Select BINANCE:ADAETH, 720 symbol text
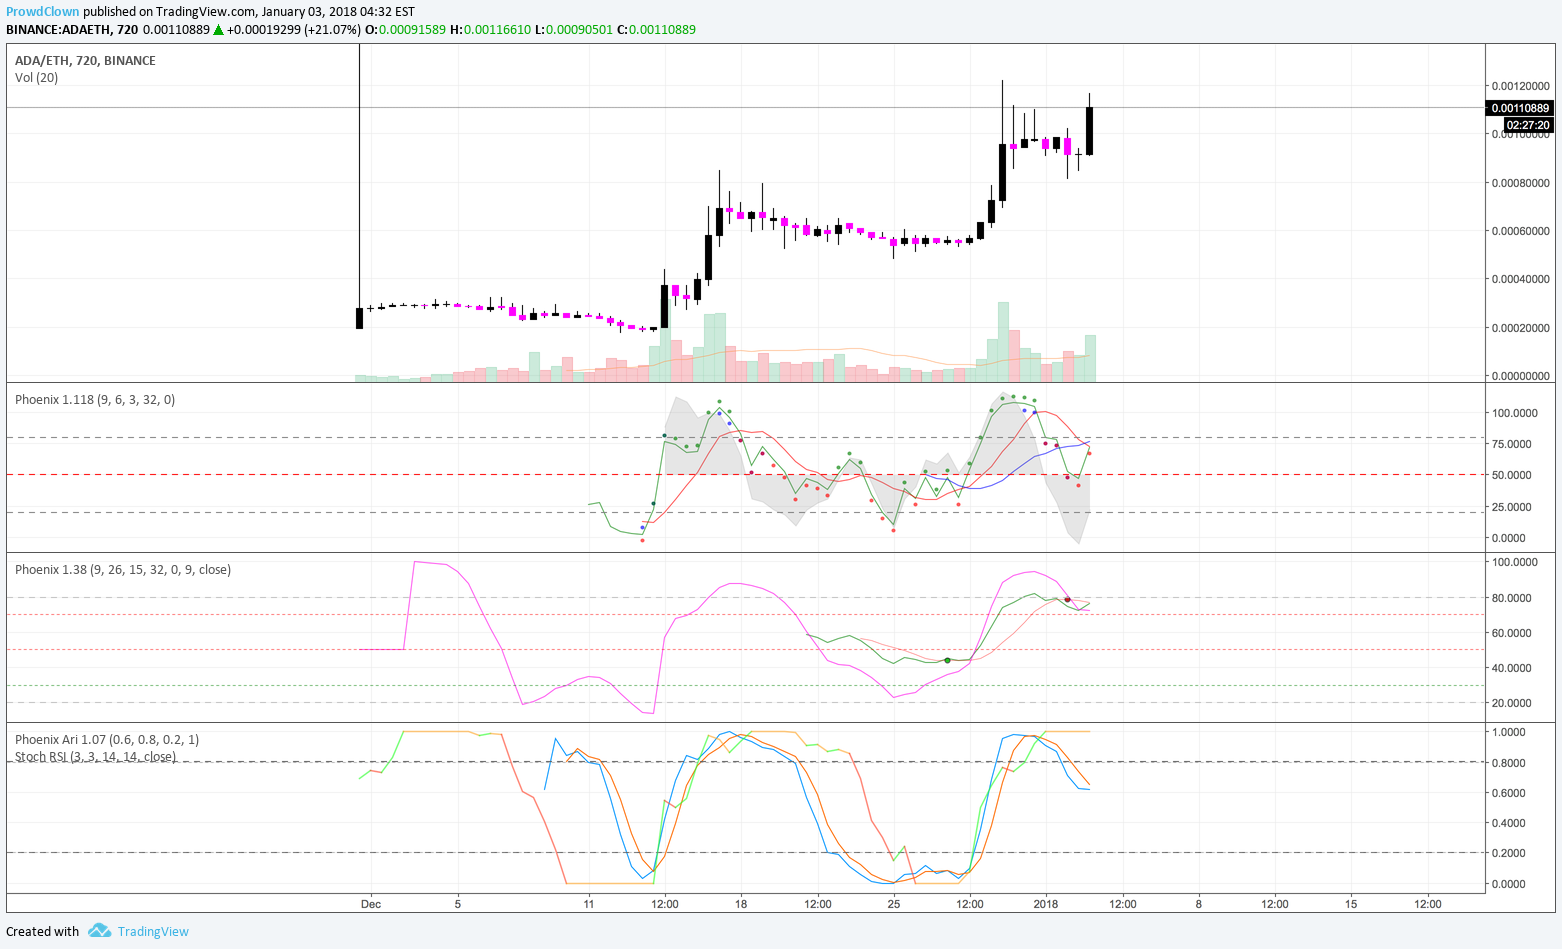 pyautogui.click(x=72, y=30)
